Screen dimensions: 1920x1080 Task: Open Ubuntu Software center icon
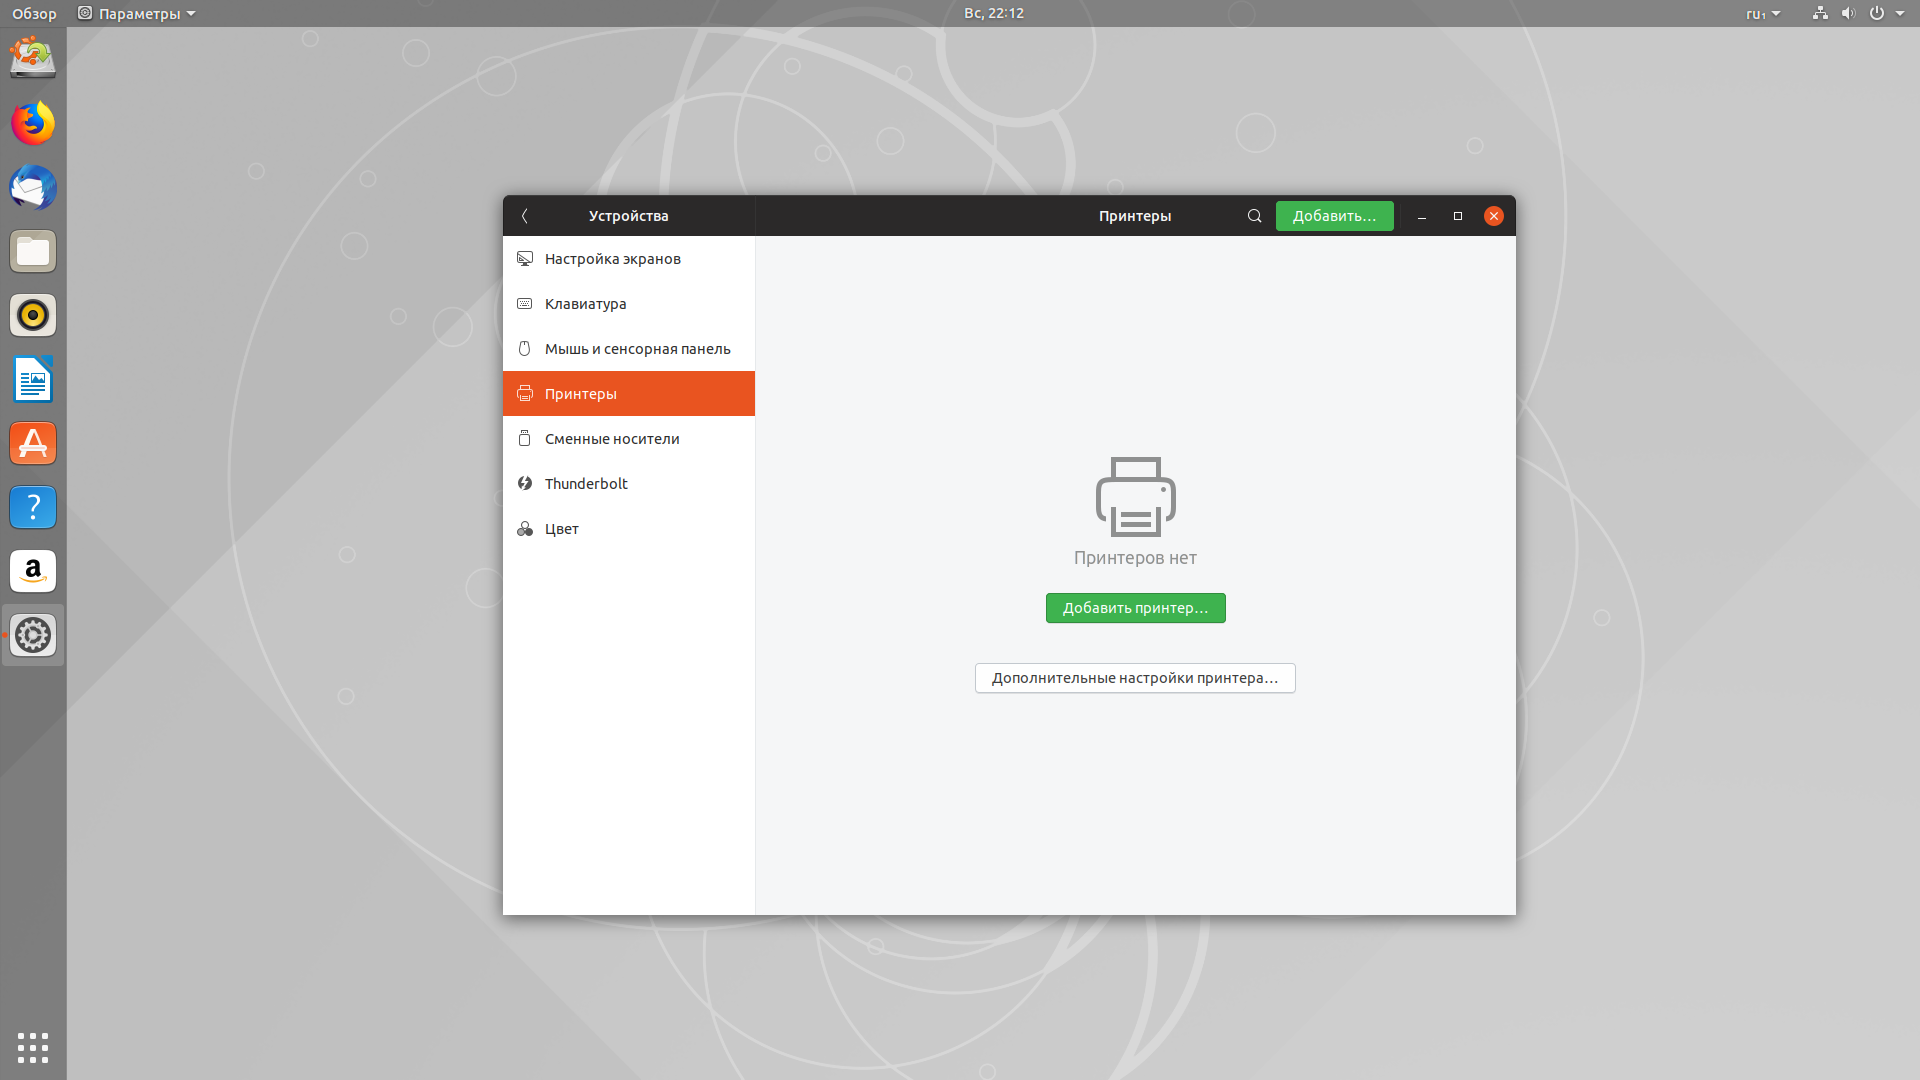(33, 443)
